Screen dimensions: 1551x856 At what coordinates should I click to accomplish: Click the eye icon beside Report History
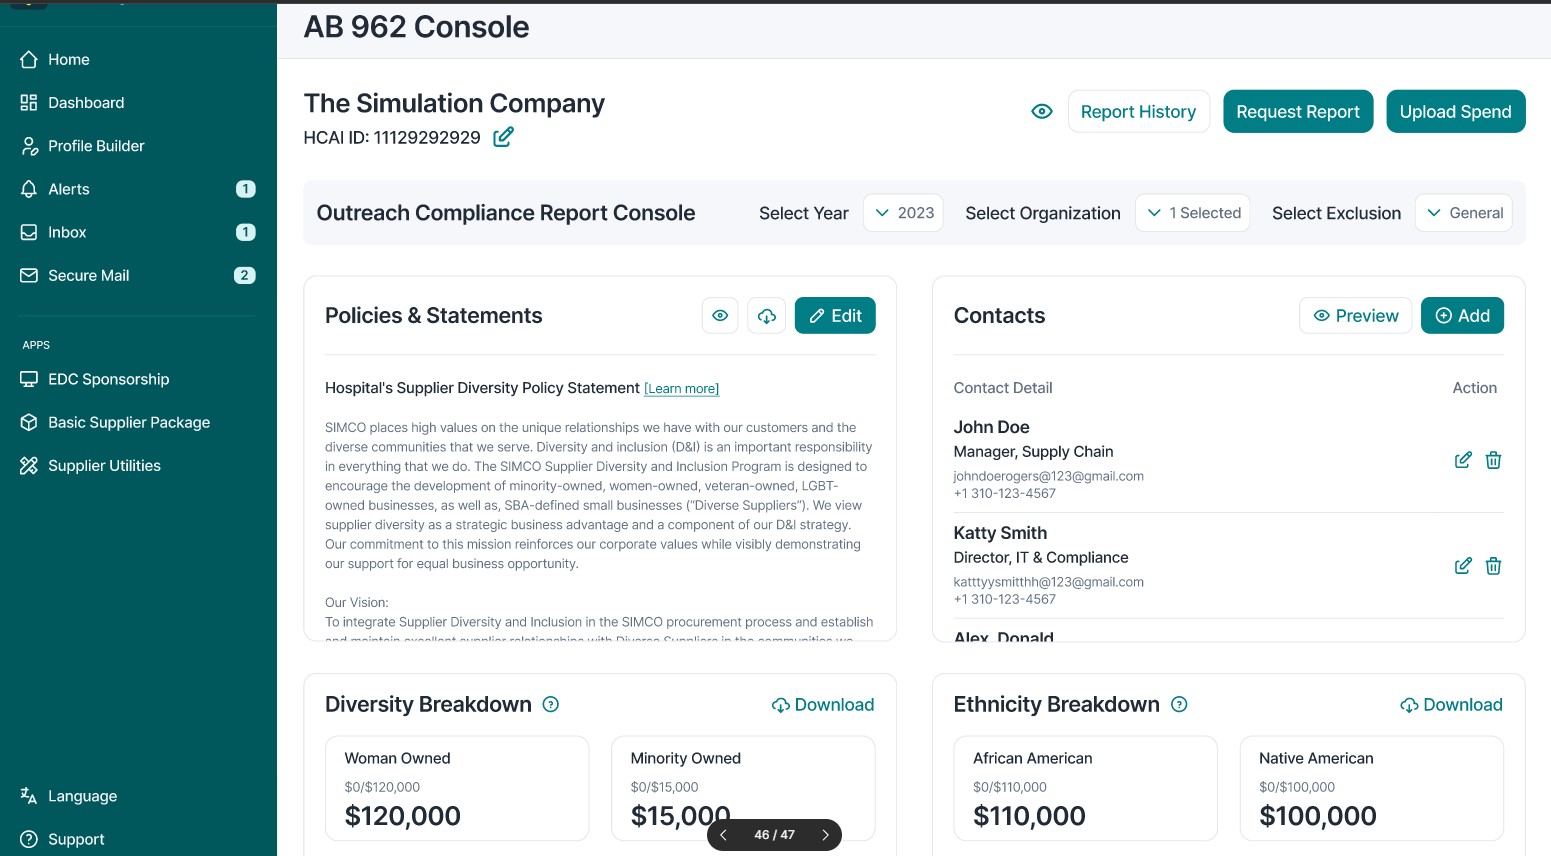coord(1041,112)
